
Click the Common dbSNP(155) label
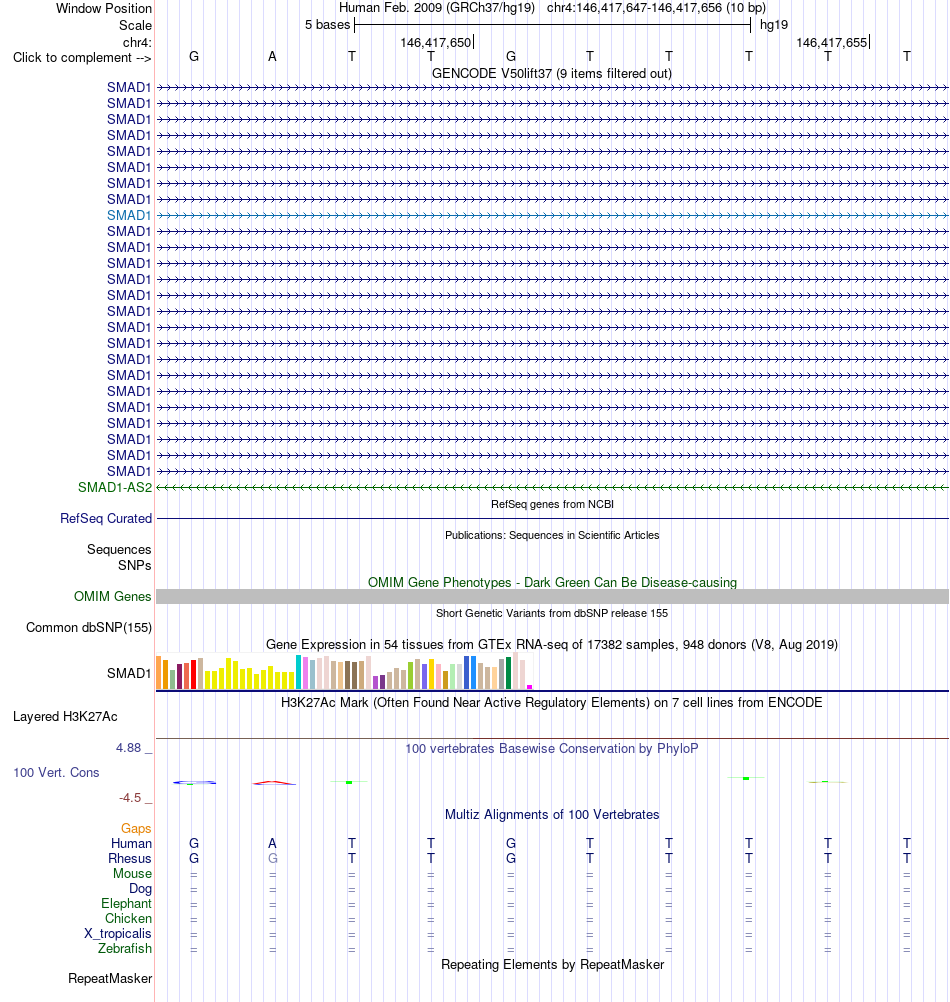point(89,628)
